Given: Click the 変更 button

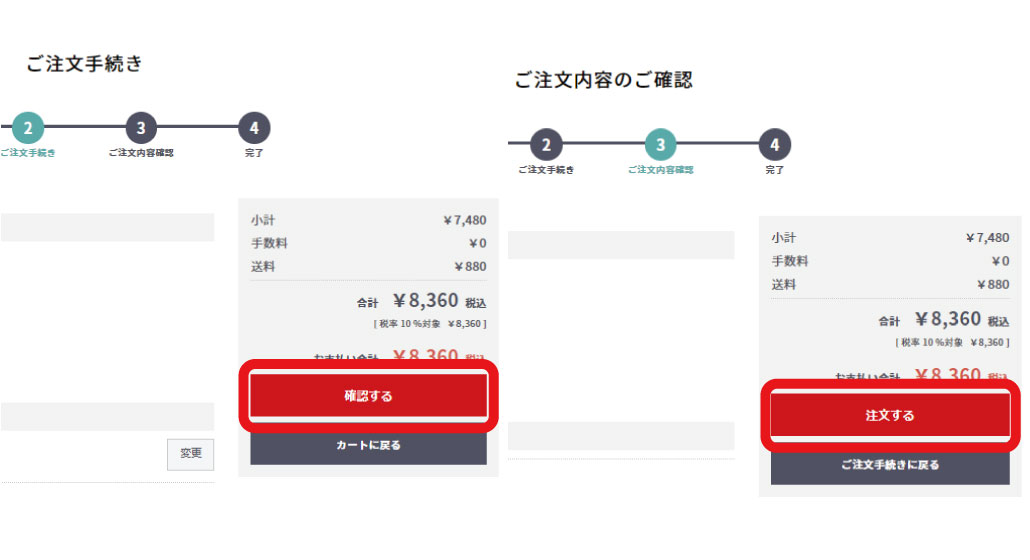Looking at the screenshot, I should 190,454.
